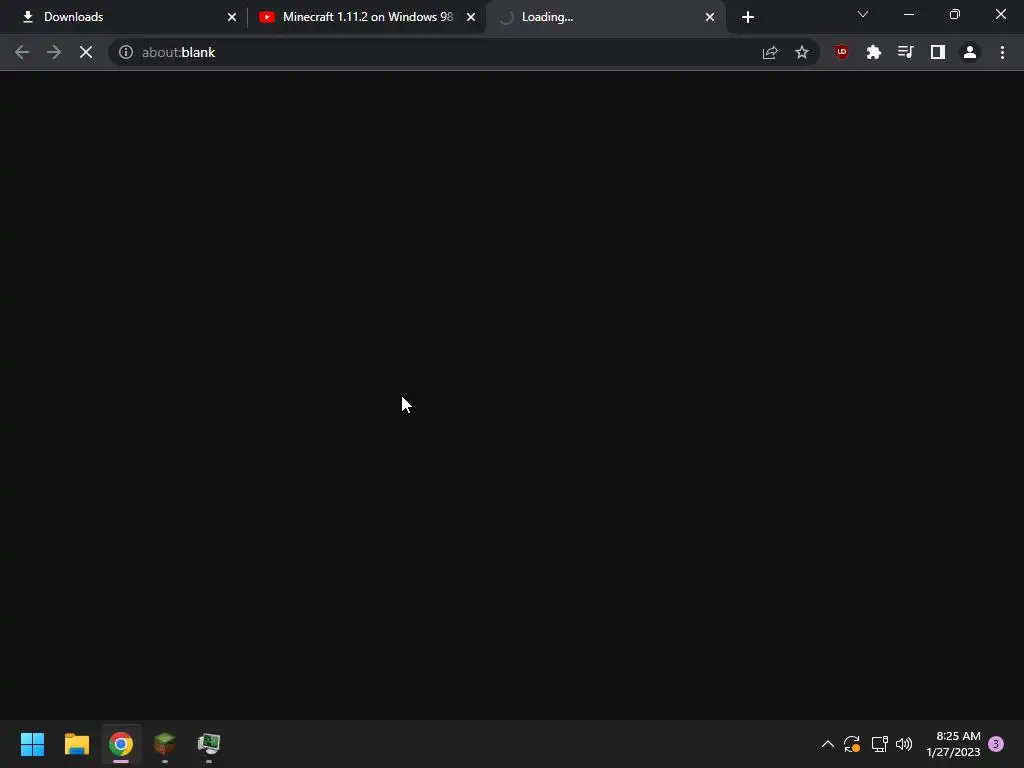Close the Minecraft YouTube tab

coord(471,17)
